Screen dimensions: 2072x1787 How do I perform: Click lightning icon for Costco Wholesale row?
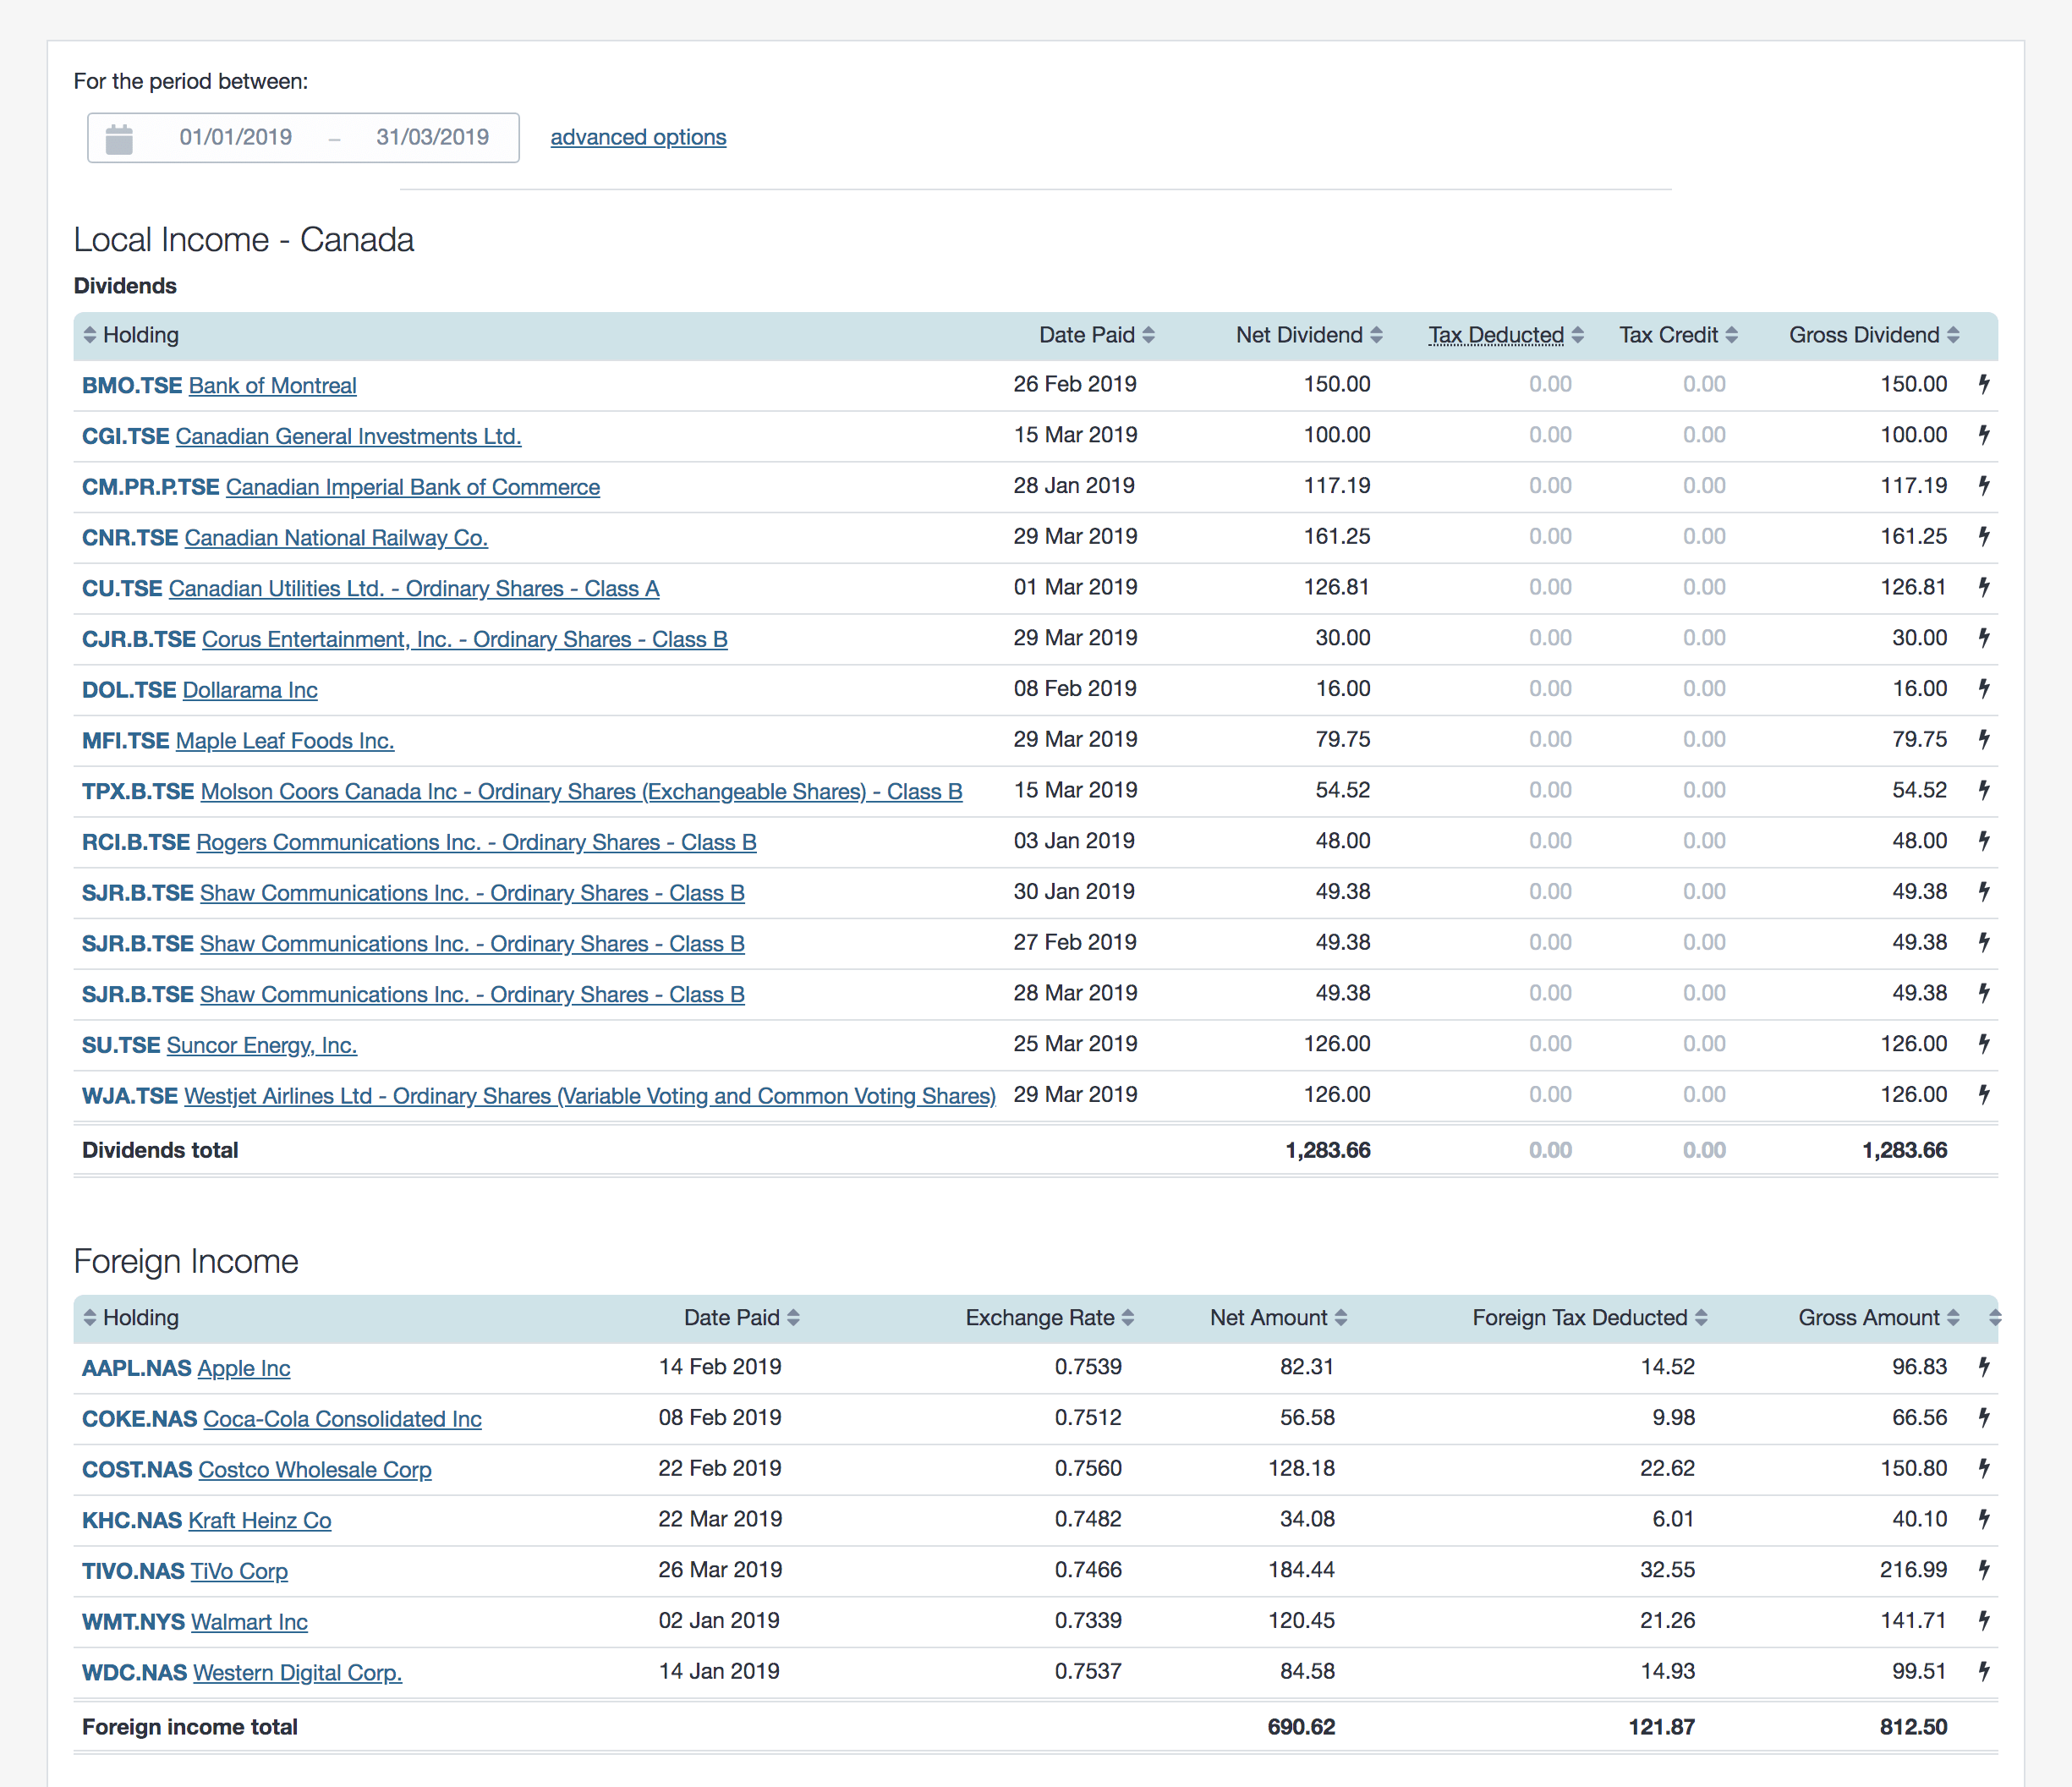1984,1468
